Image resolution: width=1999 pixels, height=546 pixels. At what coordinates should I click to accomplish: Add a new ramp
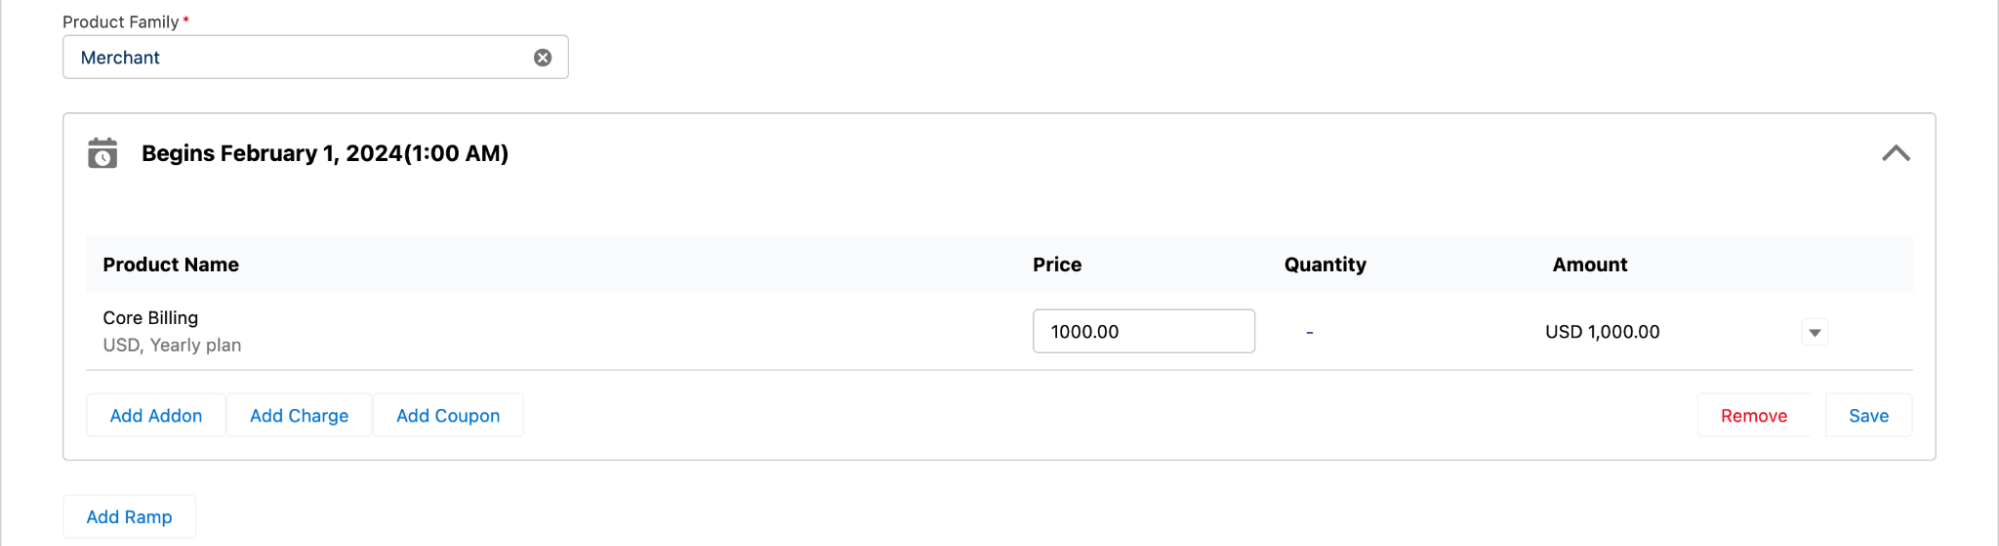coord(129,517)
